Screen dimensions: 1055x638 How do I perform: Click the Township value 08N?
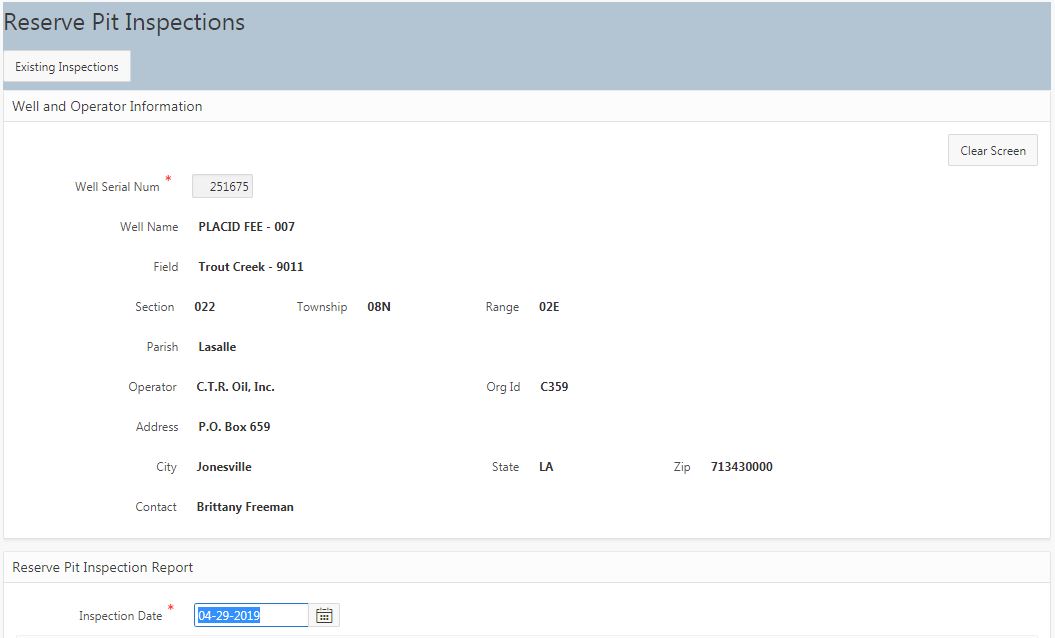point(379,307)
